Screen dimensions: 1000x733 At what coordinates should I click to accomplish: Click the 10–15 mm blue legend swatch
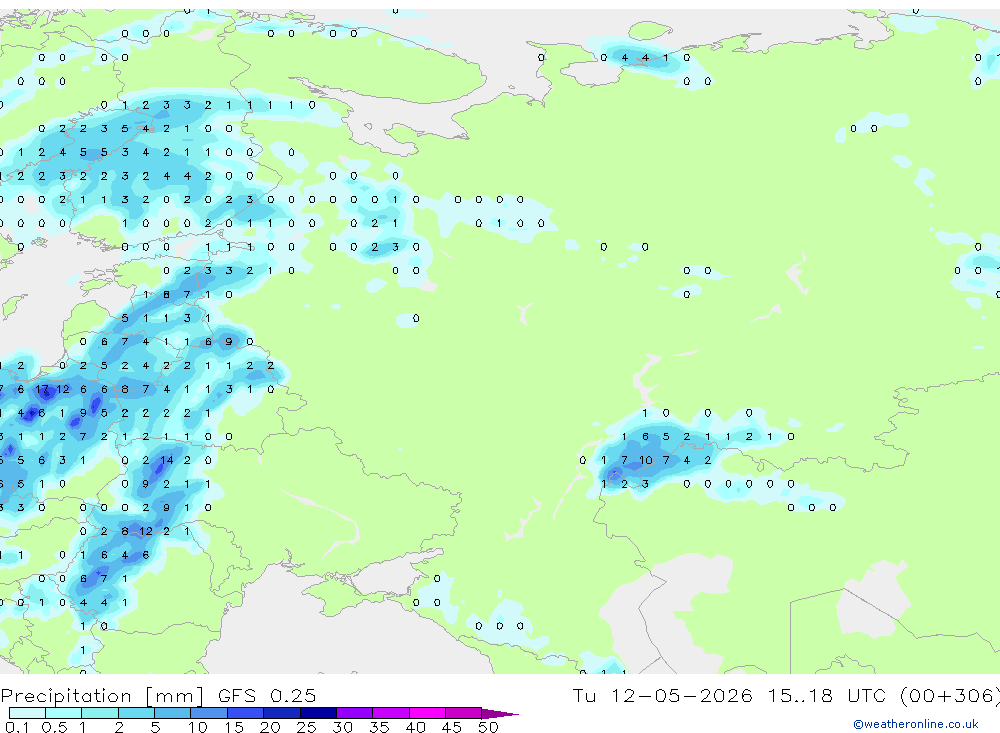click(209, 713)
